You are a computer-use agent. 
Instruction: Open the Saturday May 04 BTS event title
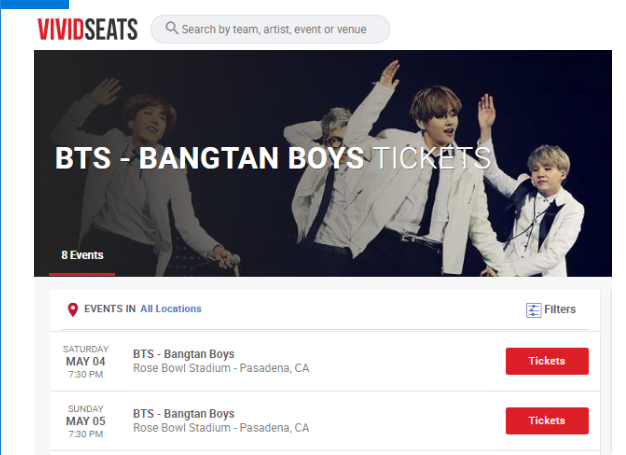(x=184, y=354)
